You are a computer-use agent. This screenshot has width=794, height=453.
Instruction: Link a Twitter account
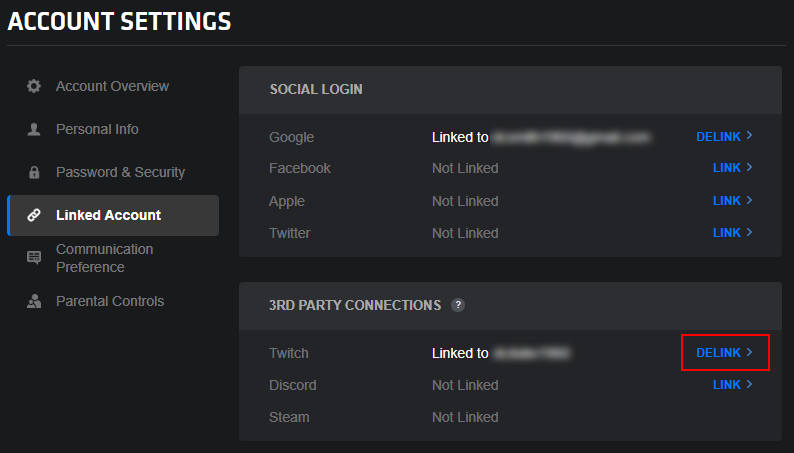733,232
